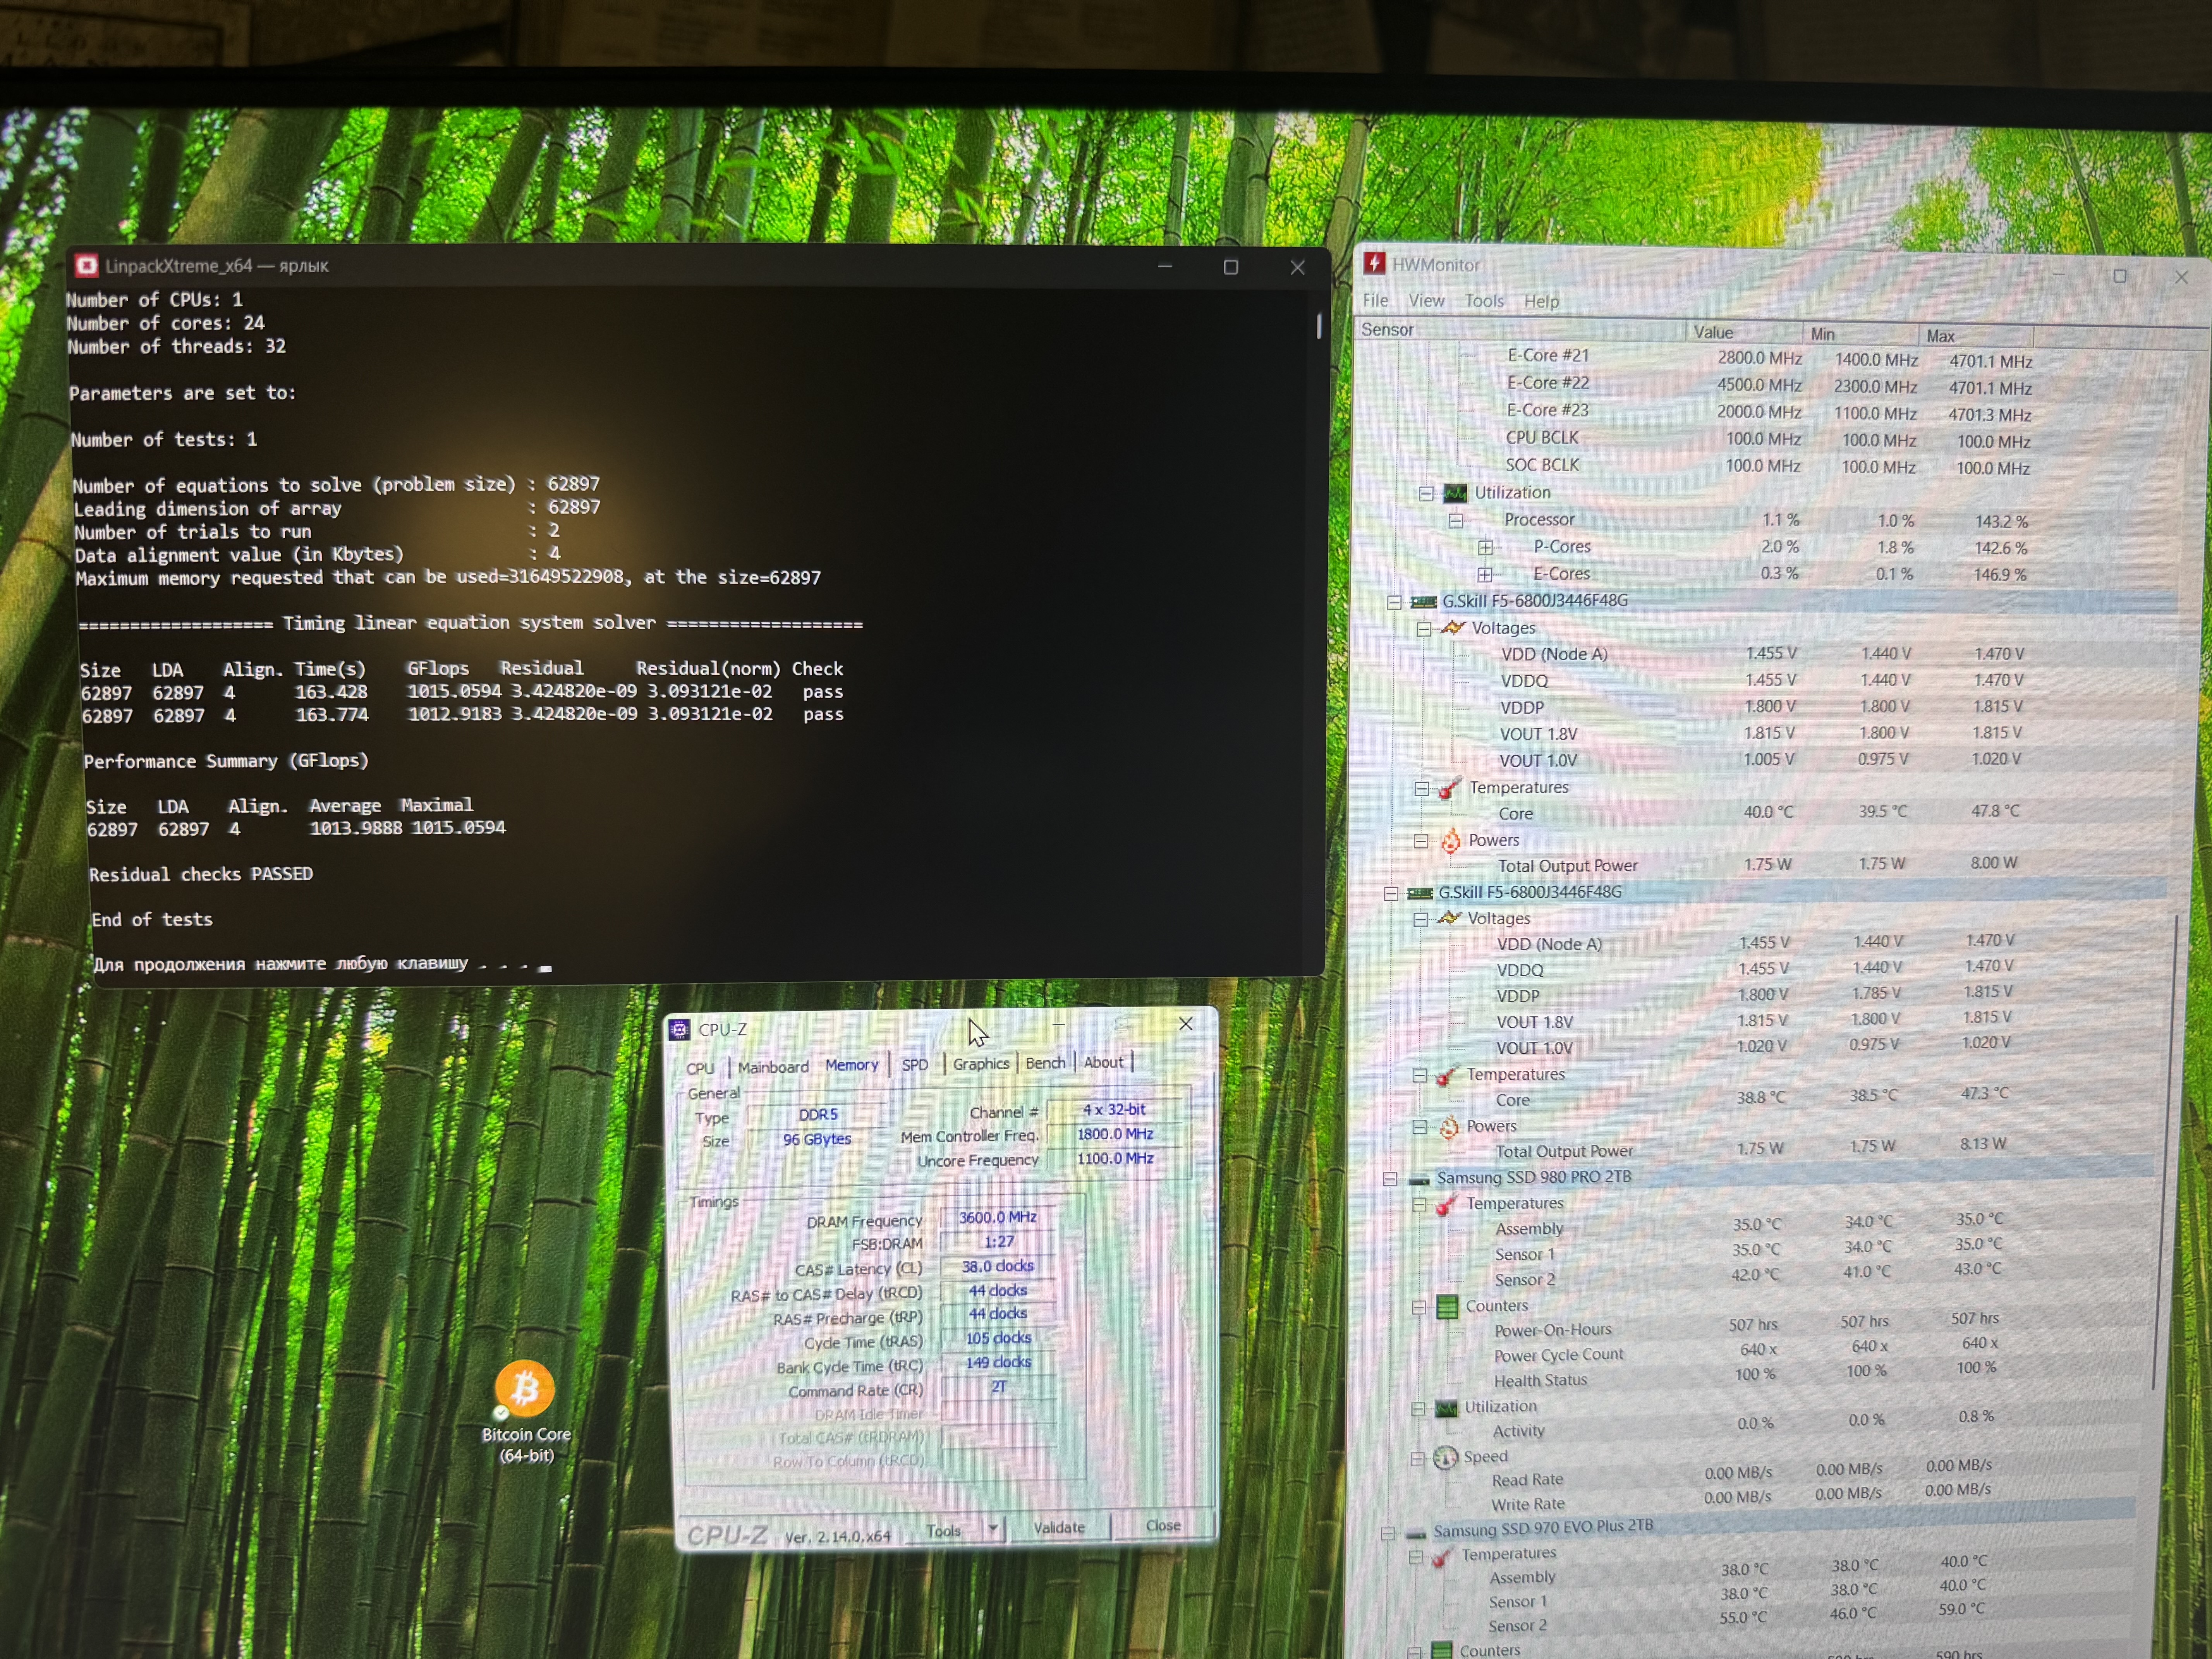Collapse the Samsung SSD 970 EVO Plus node

point(1388,1533)
